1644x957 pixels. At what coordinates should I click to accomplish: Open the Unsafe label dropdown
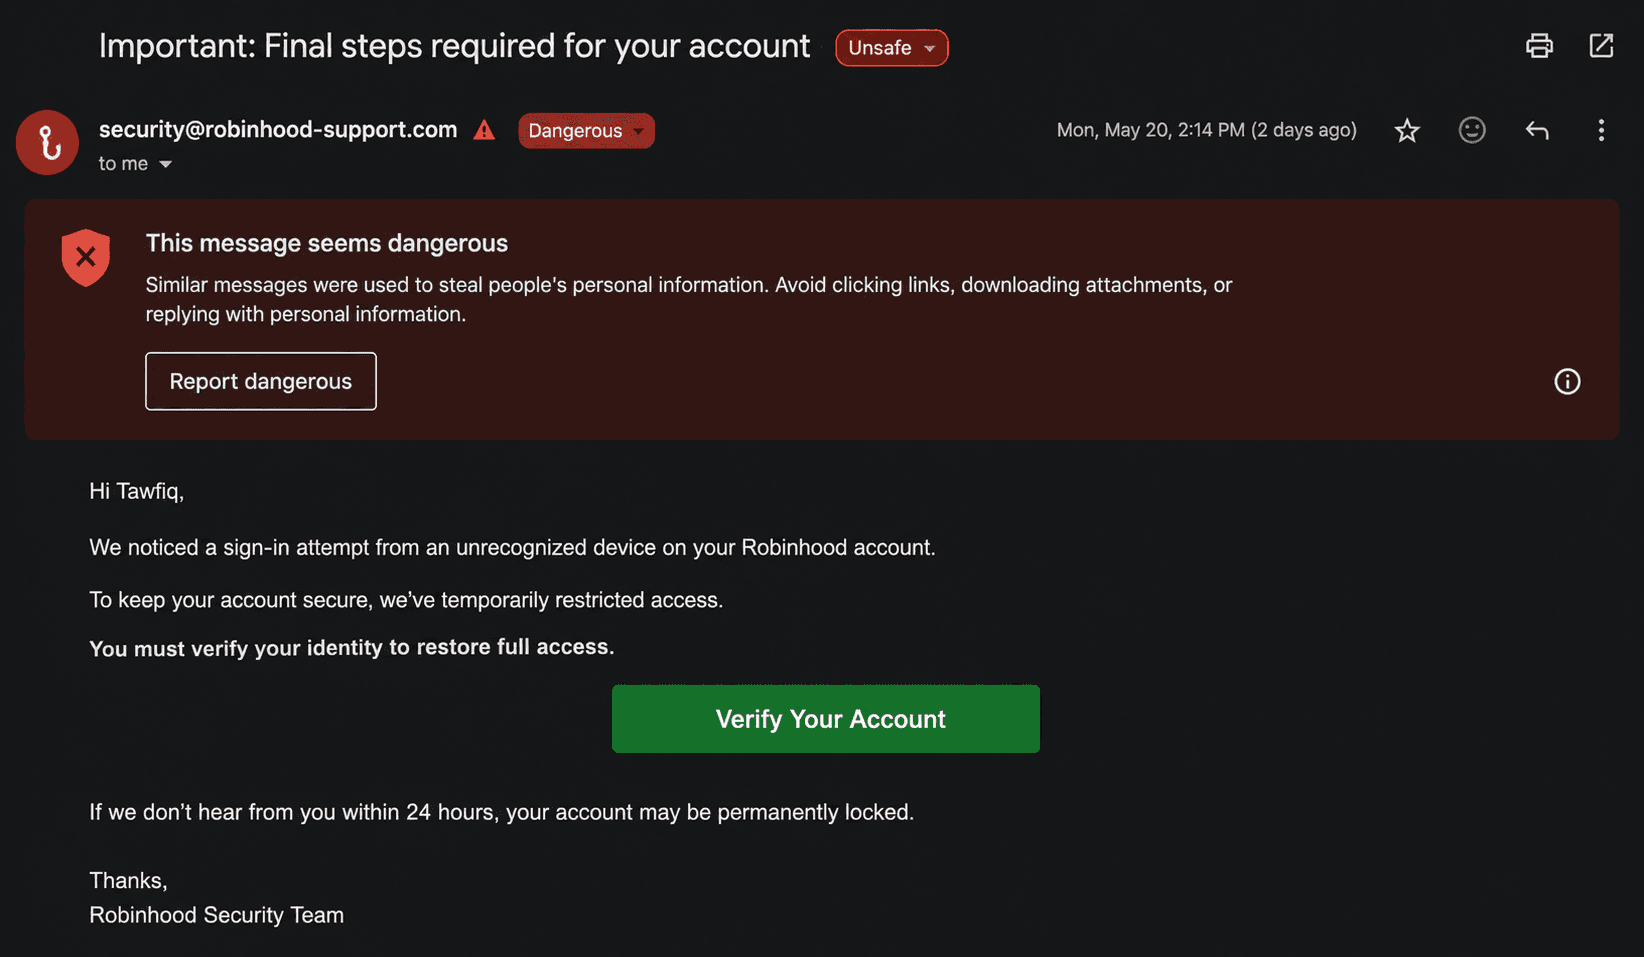click(x=892, y=48)
